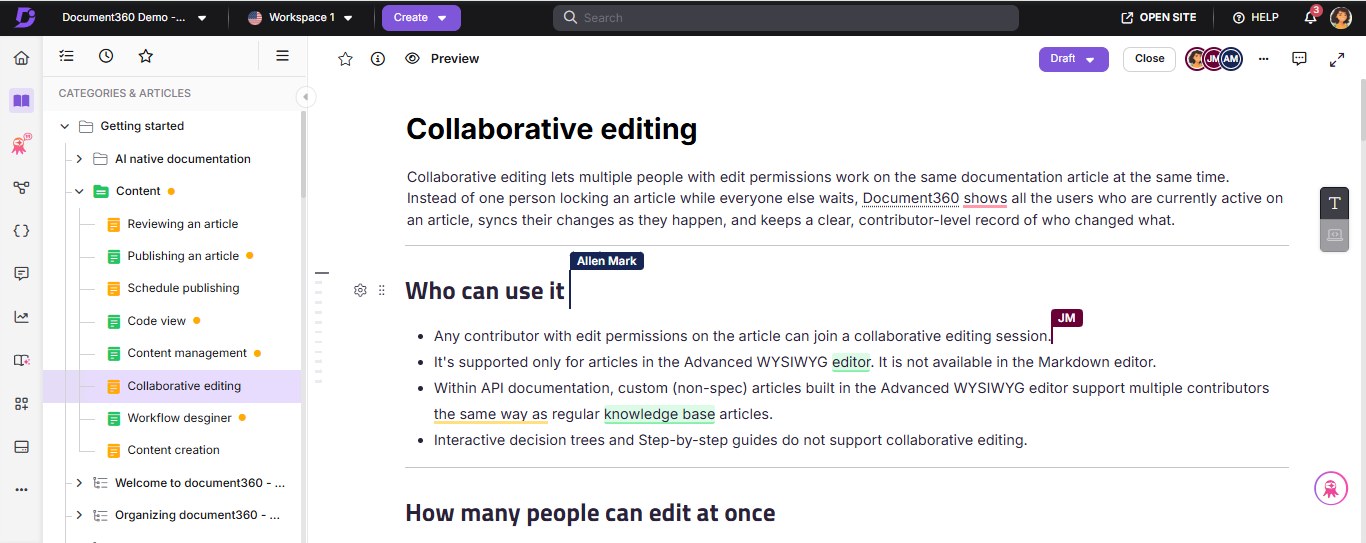This screenshot has width=1366, height=543.
Task: Open the Eddy AI assistant floating button
Action: tap(1331, 489)
